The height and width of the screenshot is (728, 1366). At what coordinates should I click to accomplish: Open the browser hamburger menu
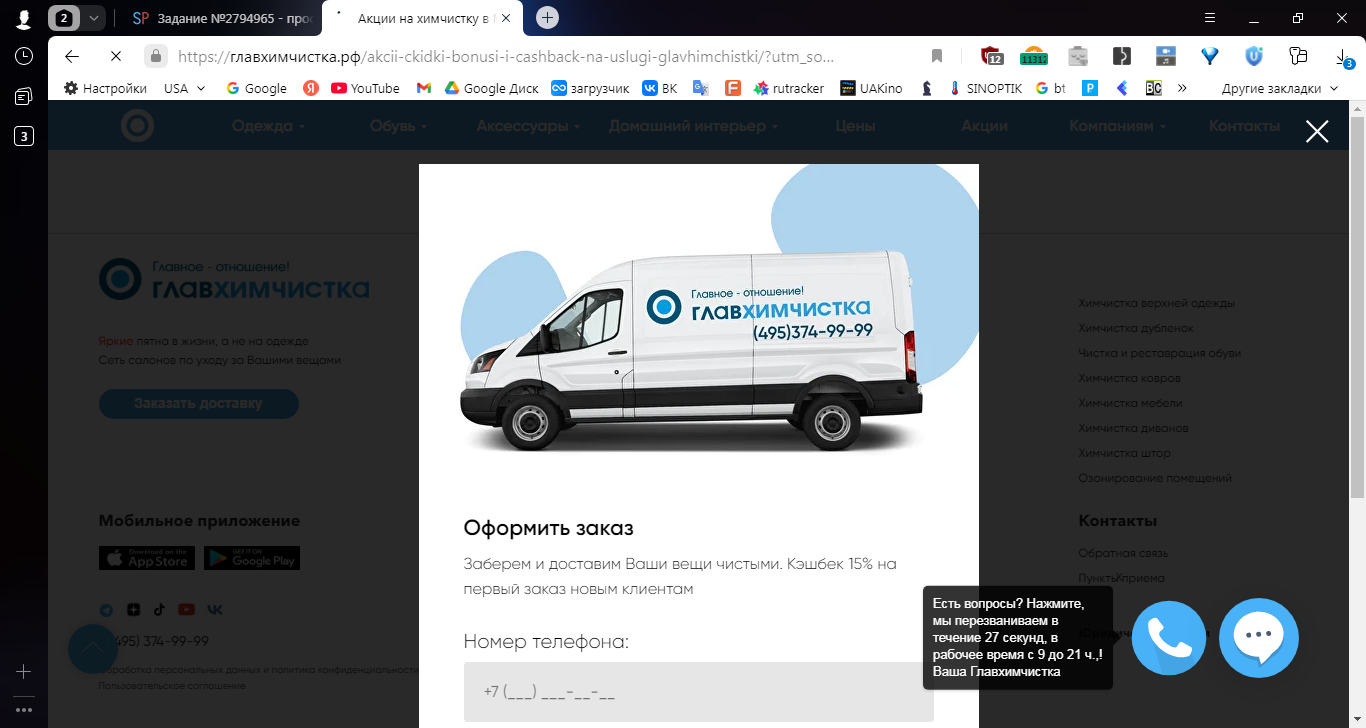1210,17
